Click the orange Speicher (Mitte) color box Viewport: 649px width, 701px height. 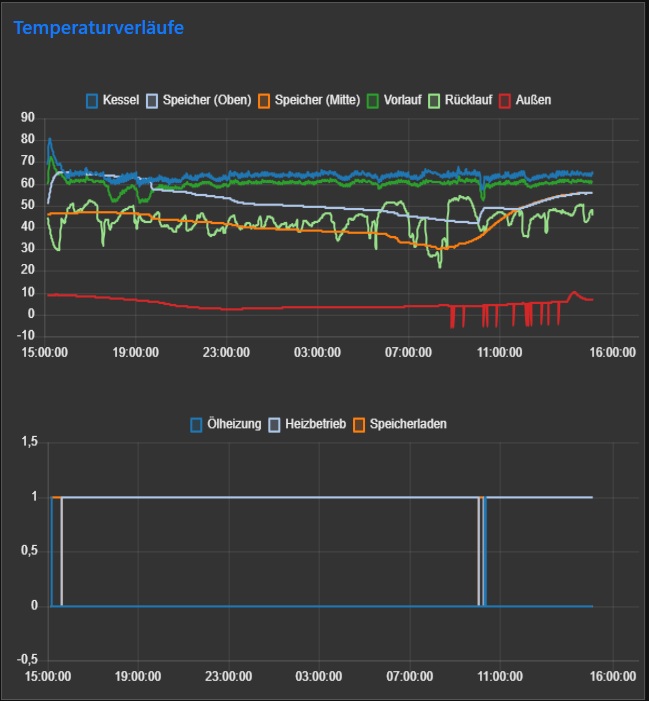(264, 100)
